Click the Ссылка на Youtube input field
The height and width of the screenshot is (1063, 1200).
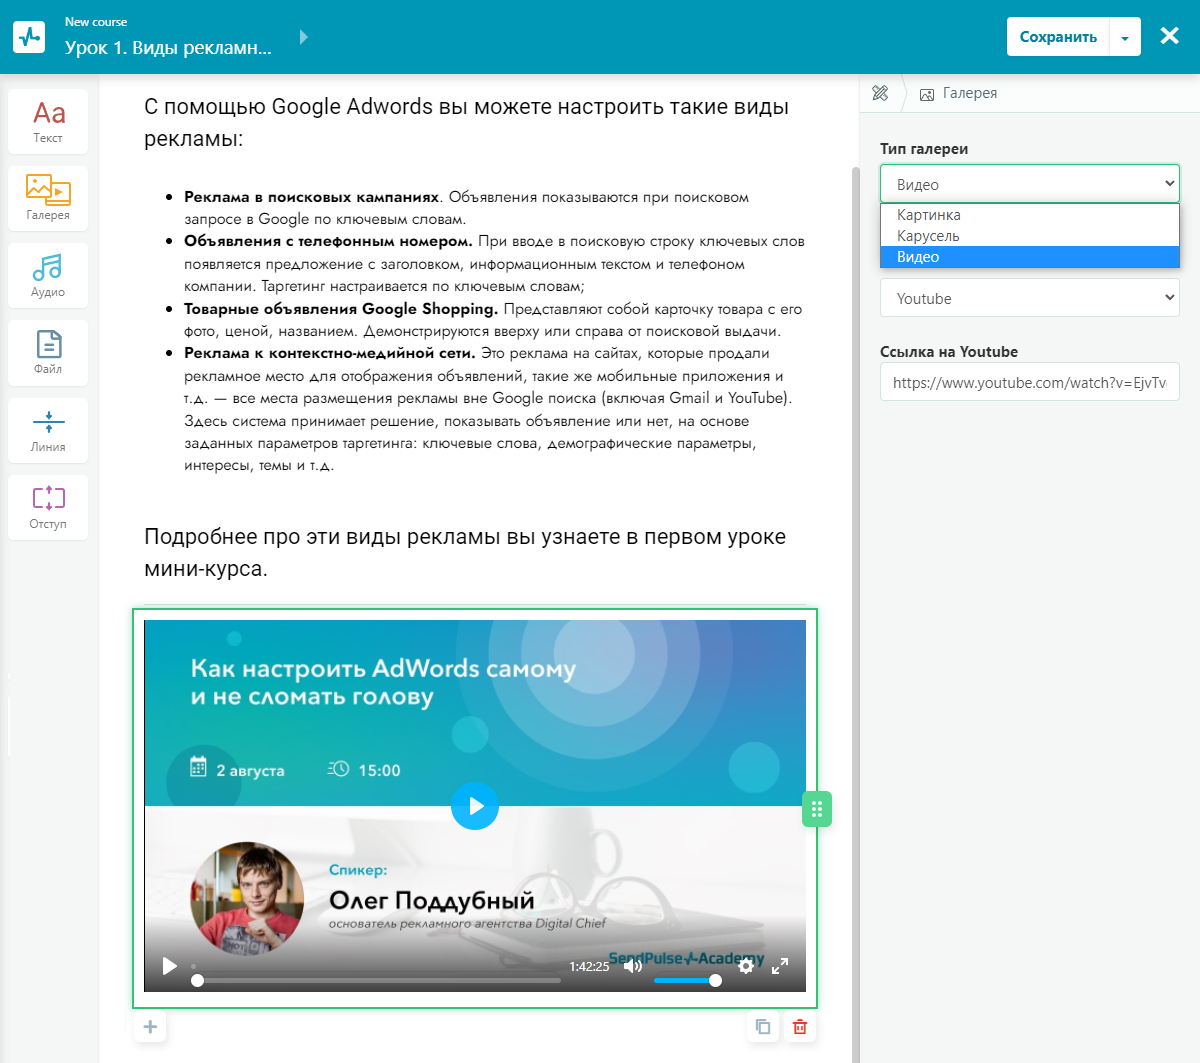pos(1030,382)
